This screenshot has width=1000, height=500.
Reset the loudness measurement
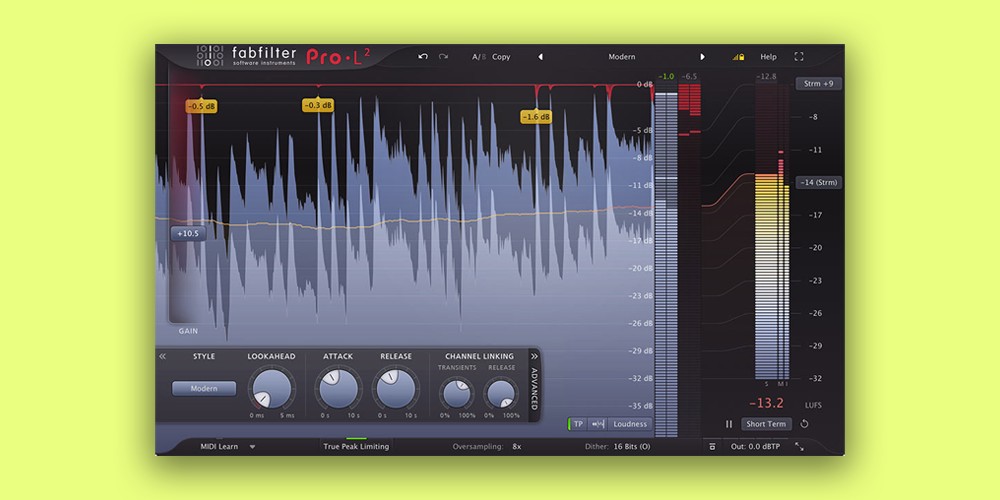tap(805, 424)
